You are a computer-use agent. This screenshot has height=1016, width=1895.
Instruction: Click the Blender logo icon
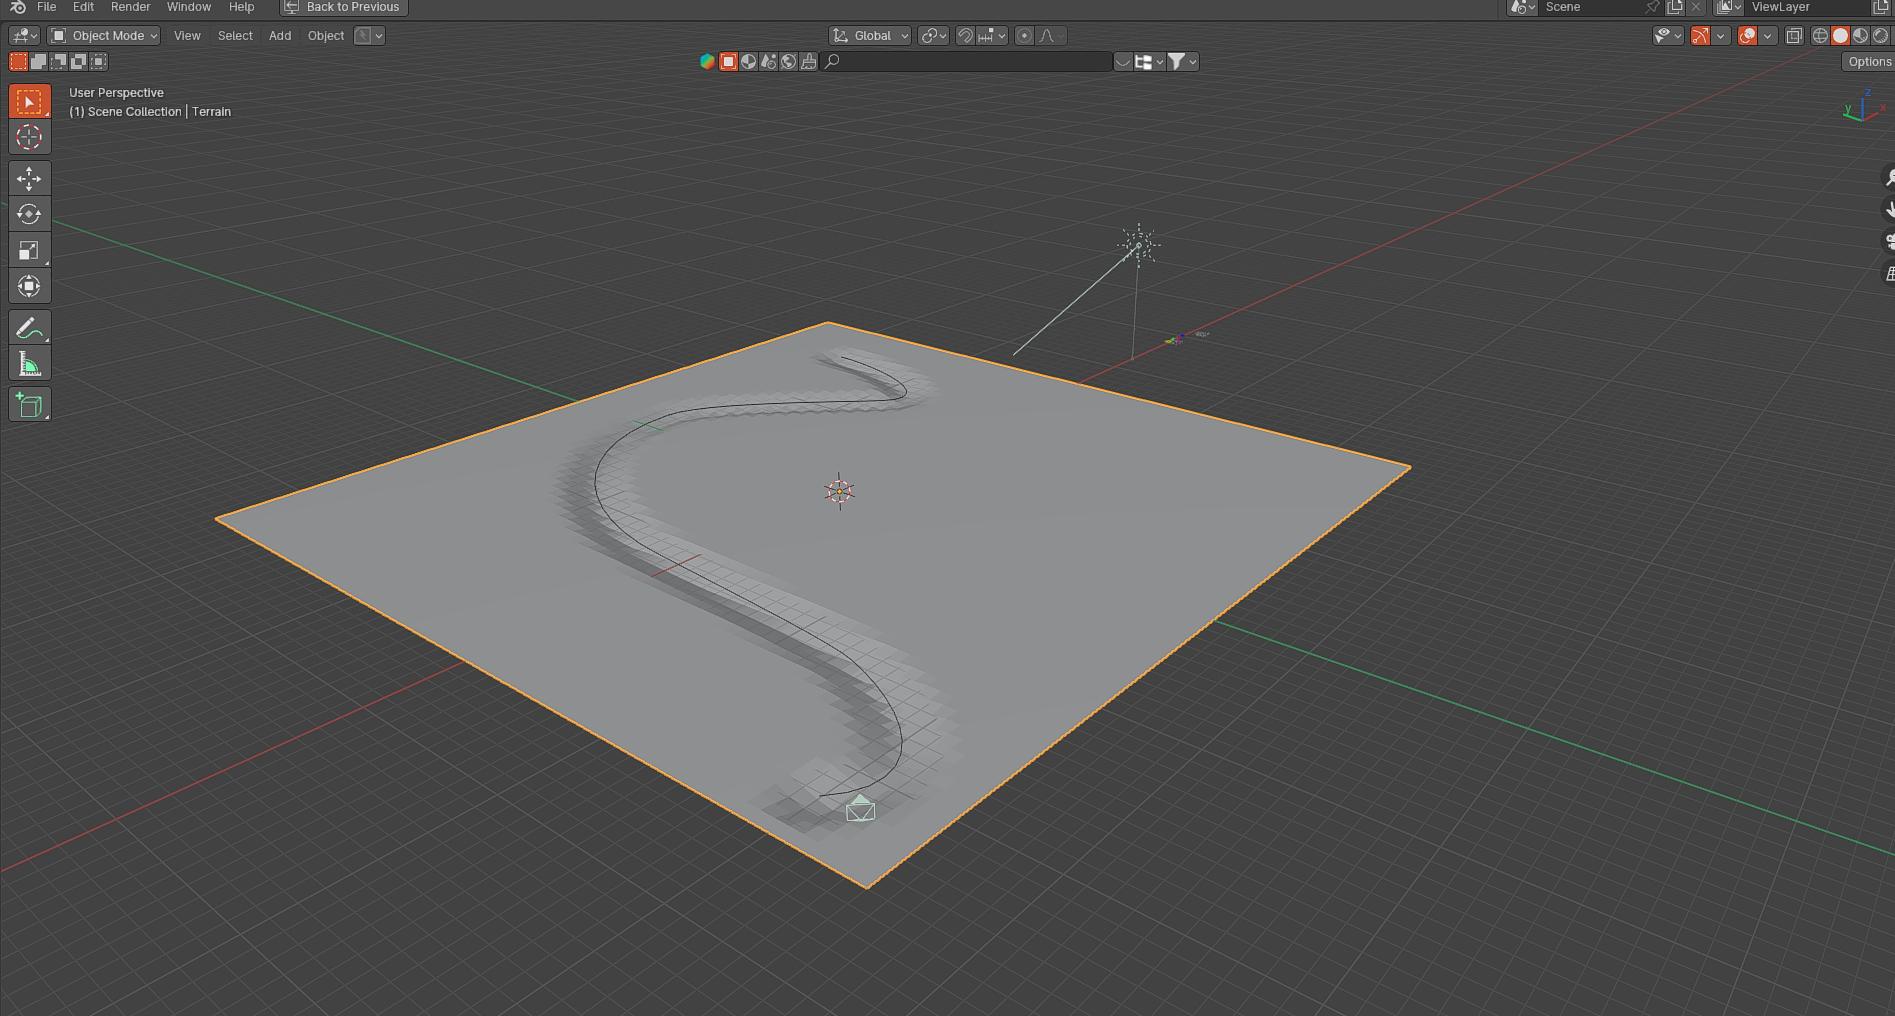click(x=17, y=7)
